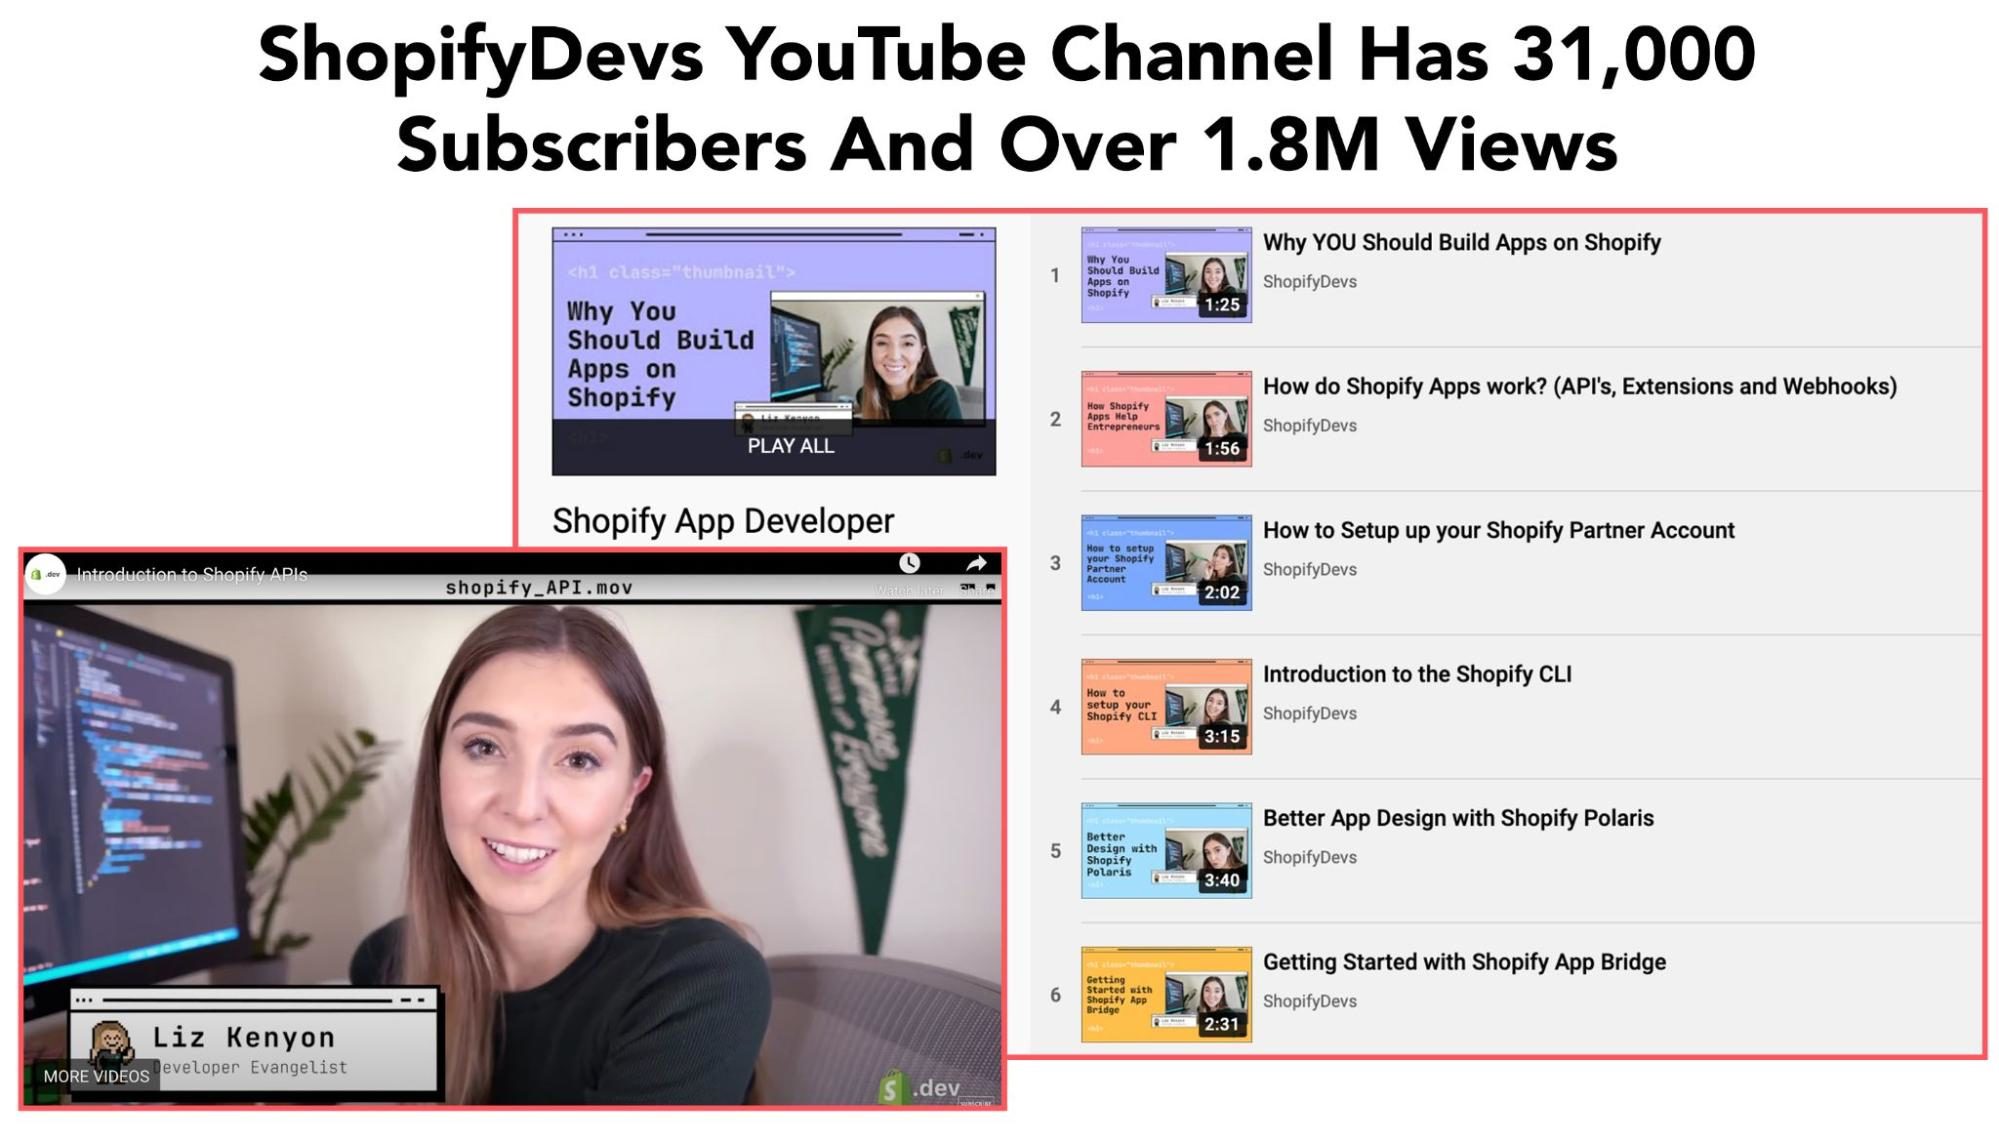1999x1124 pixels.
Task: Click the small SUBSCRIBE watermark icon
Action: (975, 1102)
